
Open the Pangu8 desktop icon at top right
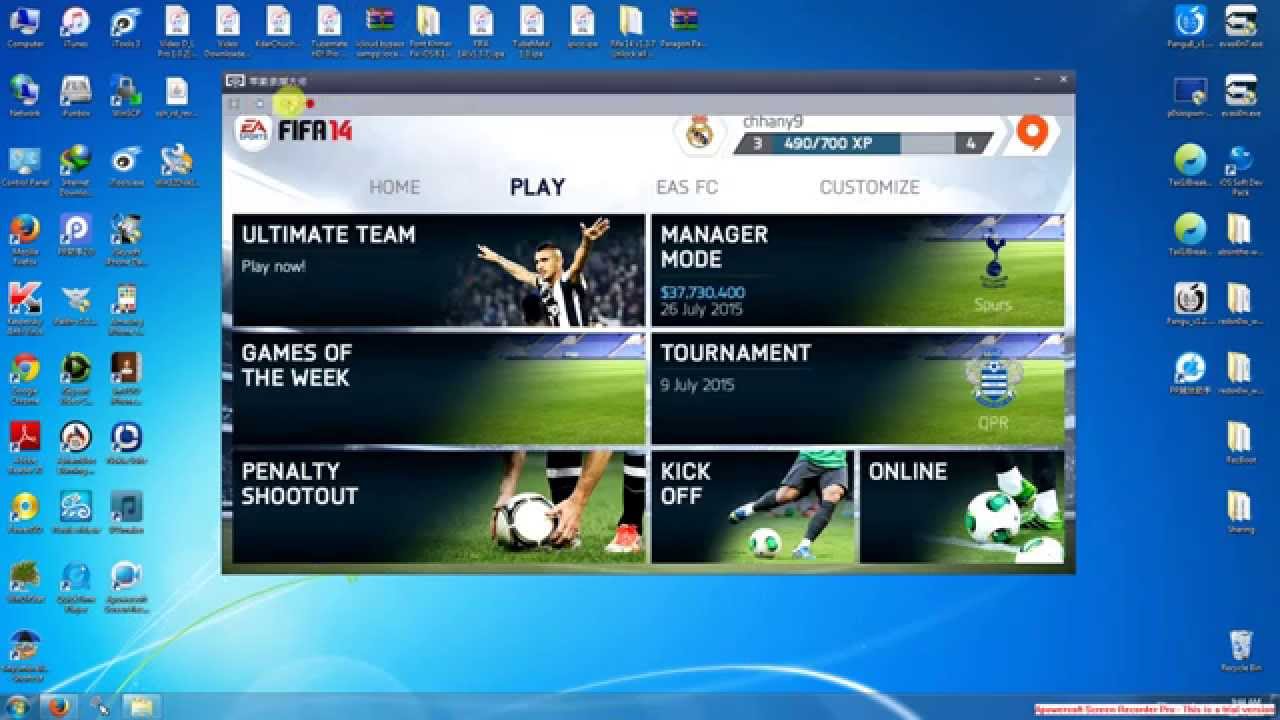tap(1190, 26)
